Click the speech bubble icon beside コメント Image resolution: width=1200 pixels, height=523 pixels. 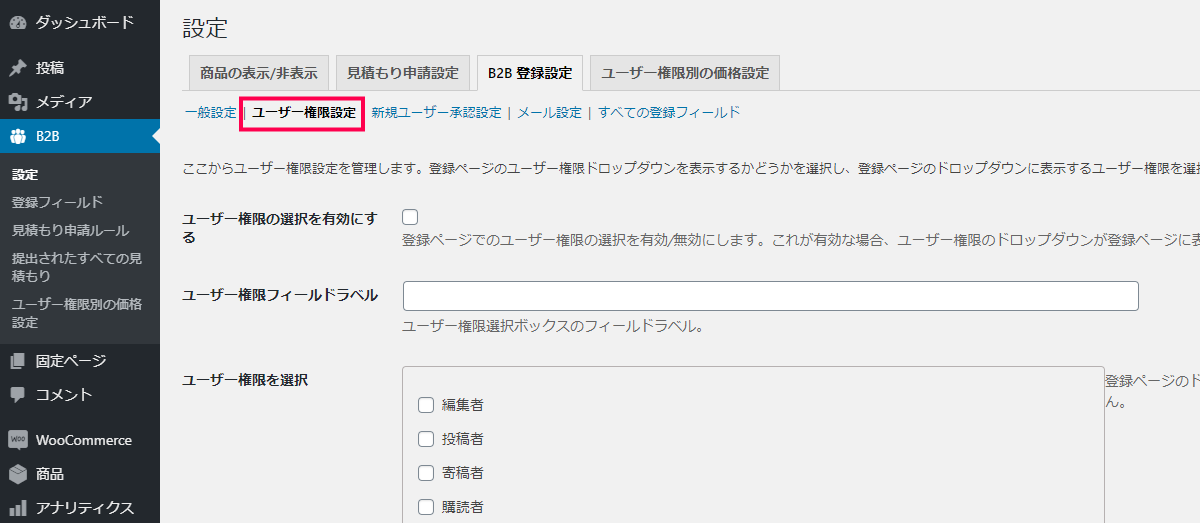(x=18, y=395)
